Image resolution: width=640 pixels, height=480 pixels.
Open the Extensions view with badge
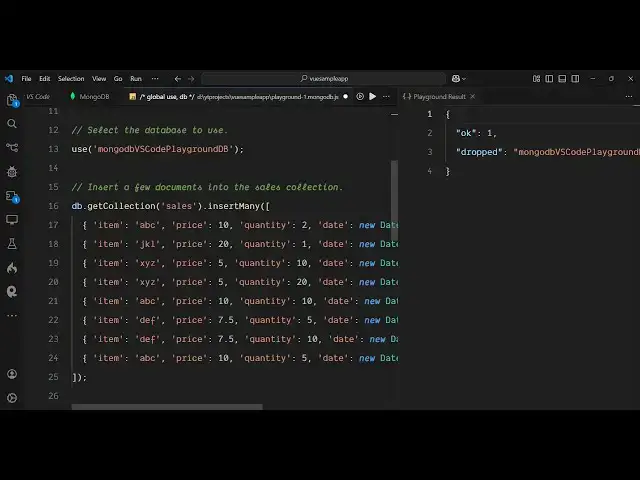[12, 197]
